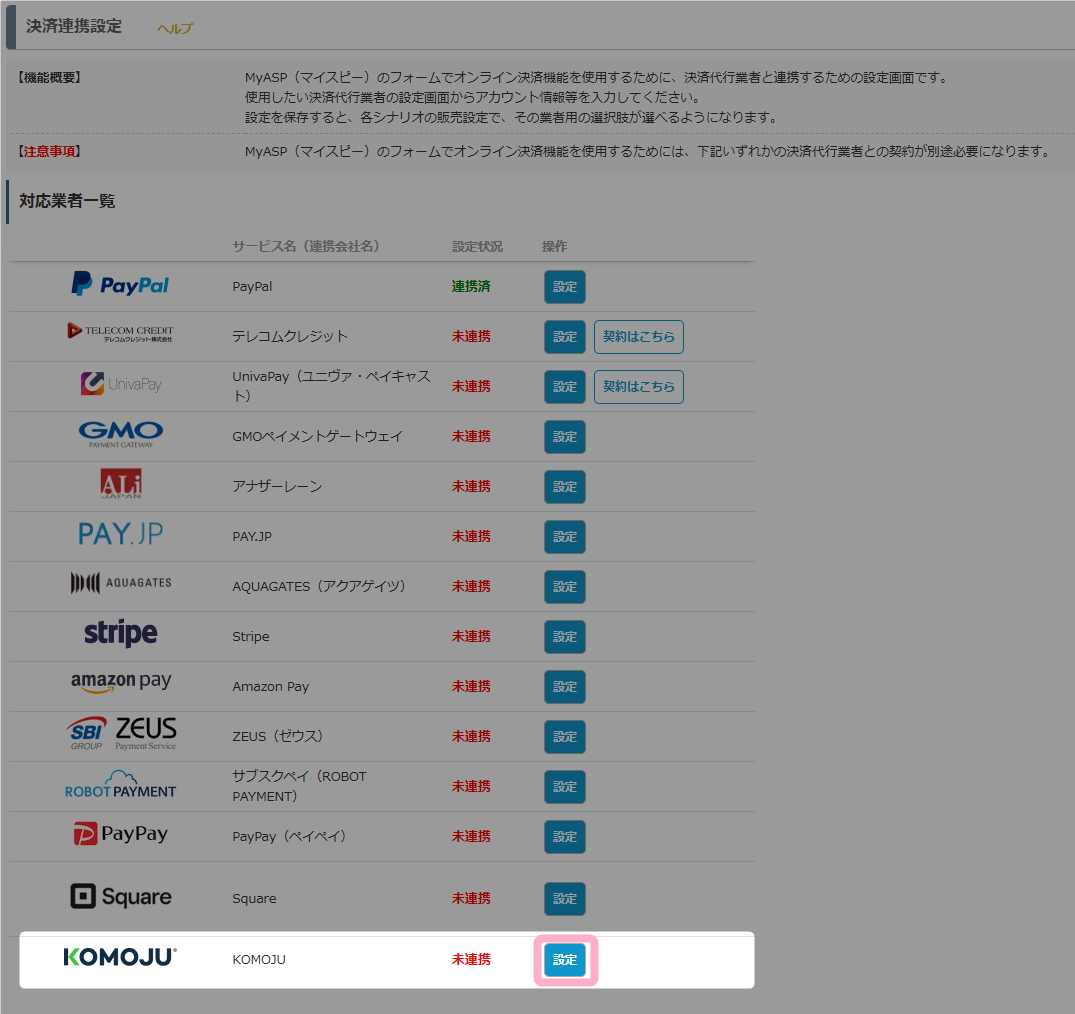Click the UnivaPay logo
The image size is (1075, 1014).
(x=120, y=384)
